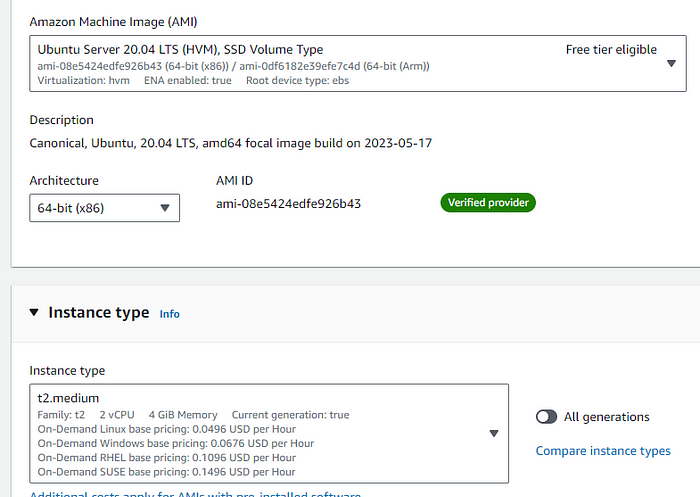
Task: Click the Root device type: ebs text
Action: [x=297, y=80]
